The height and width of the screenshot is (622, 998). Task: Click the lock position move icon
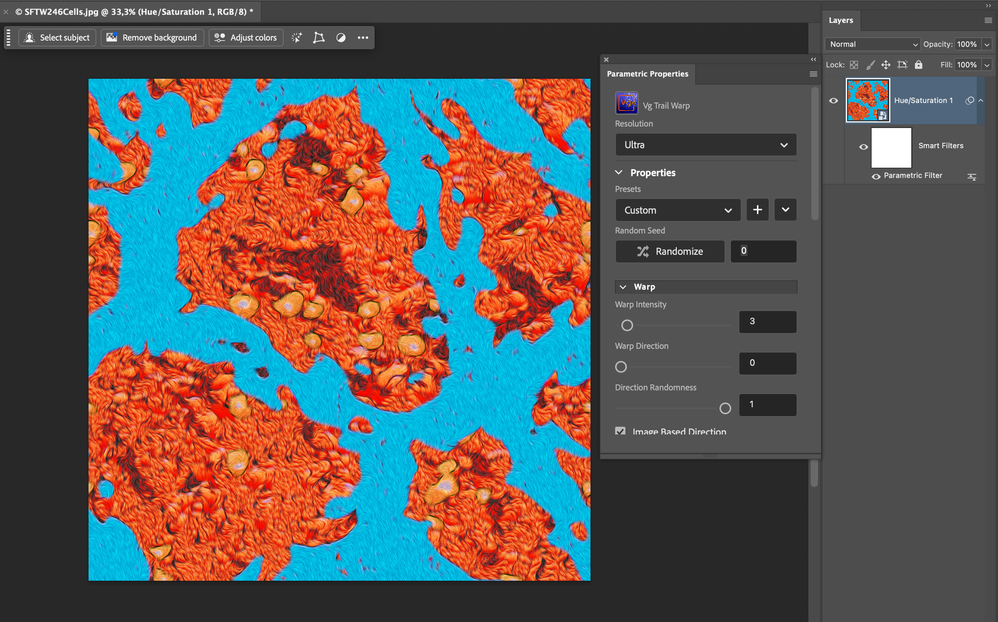pos(886,65)
